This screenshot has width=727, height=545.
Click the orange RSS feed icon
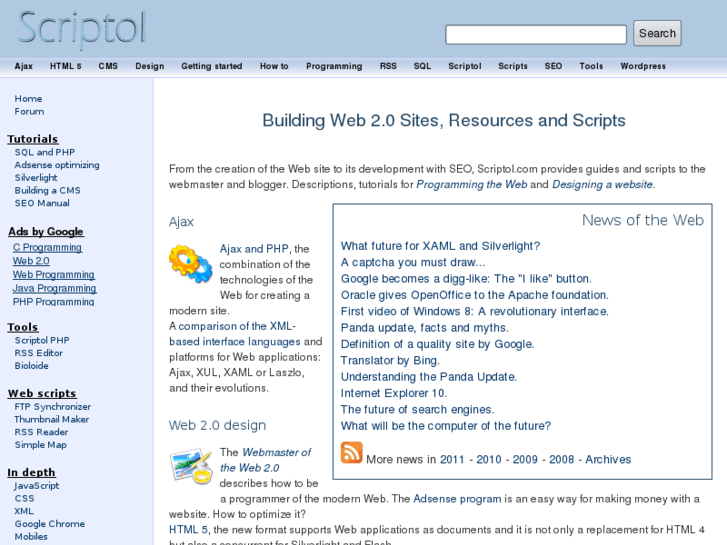352,453
